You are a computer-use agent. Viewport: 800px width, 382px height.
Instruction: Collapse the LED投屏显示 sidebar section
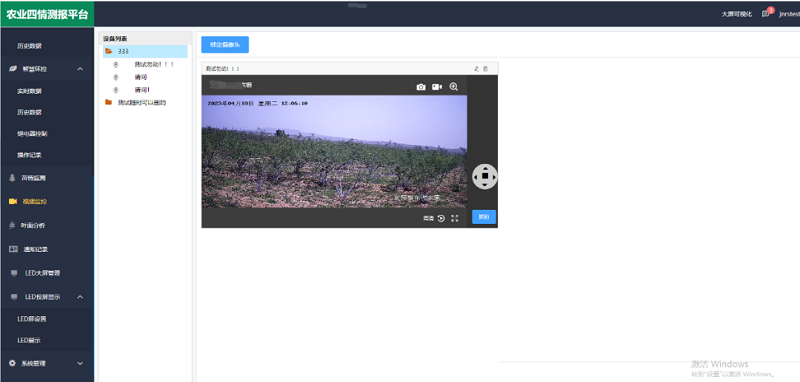click(80, 297)
